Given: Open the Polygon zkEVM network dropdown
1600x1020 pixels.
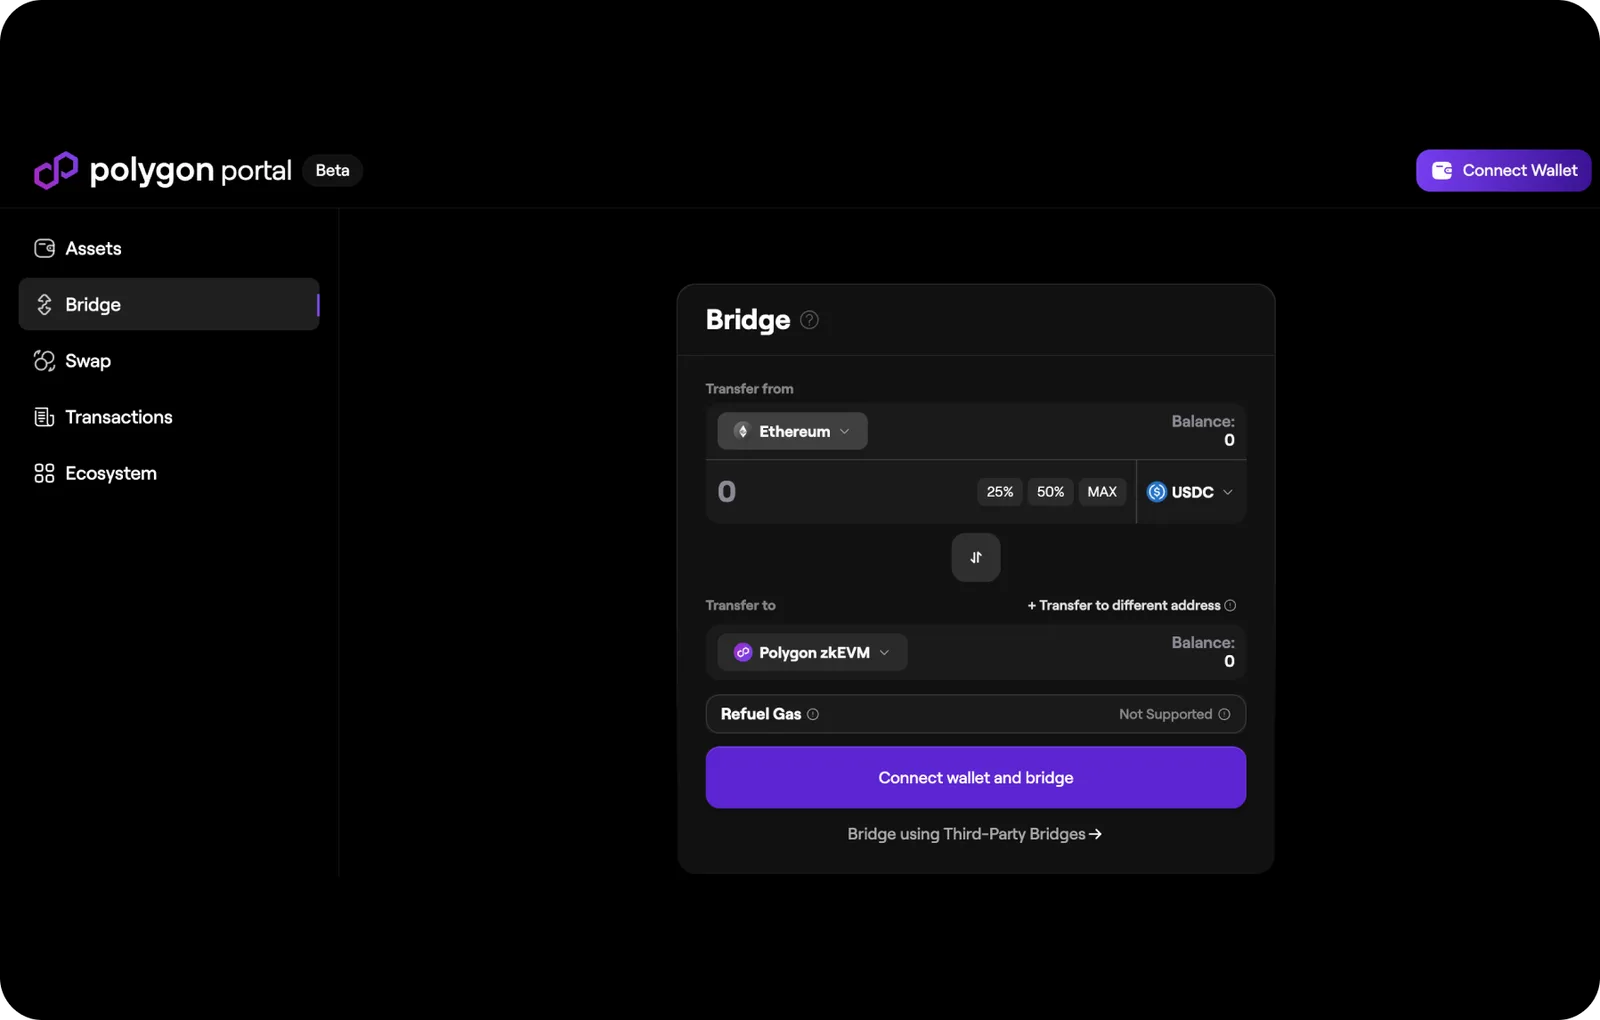Looking at the screenshot, I should click(812, 652).
